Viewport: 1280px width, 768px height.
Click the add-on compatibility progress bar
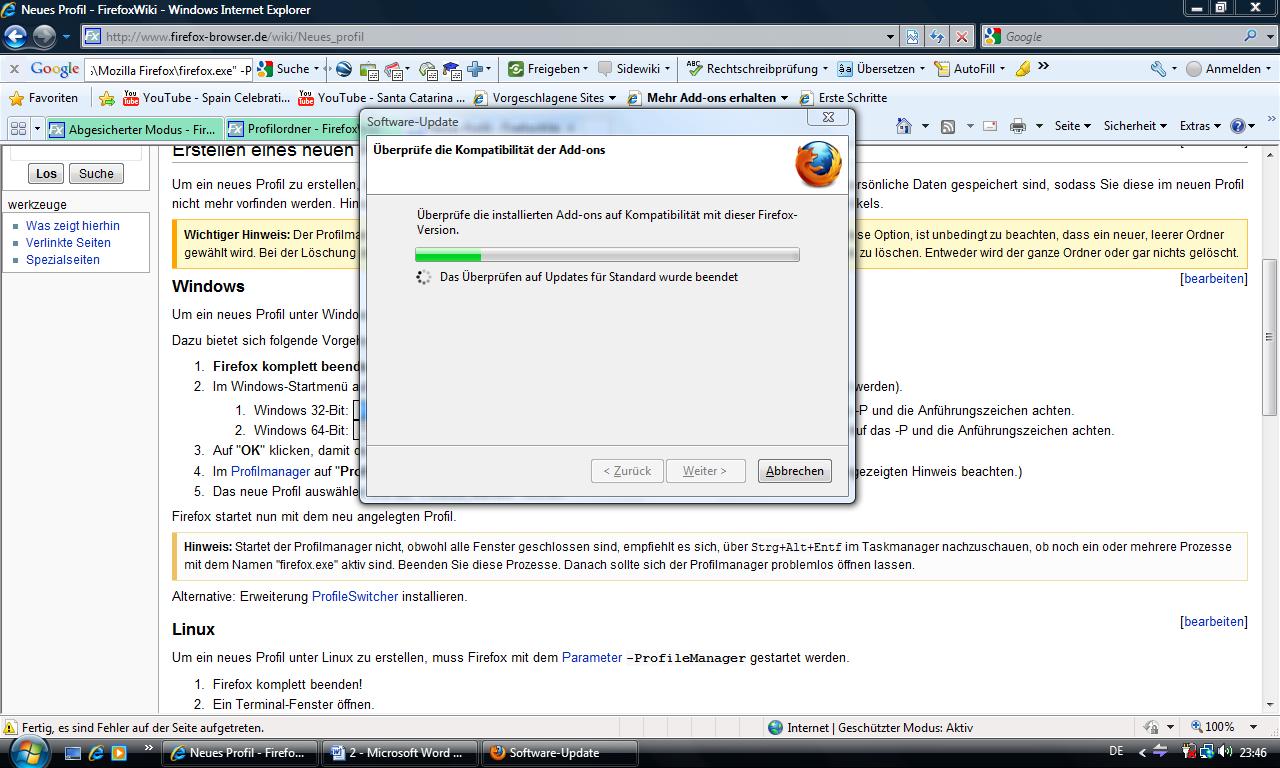tap(607, 255)
